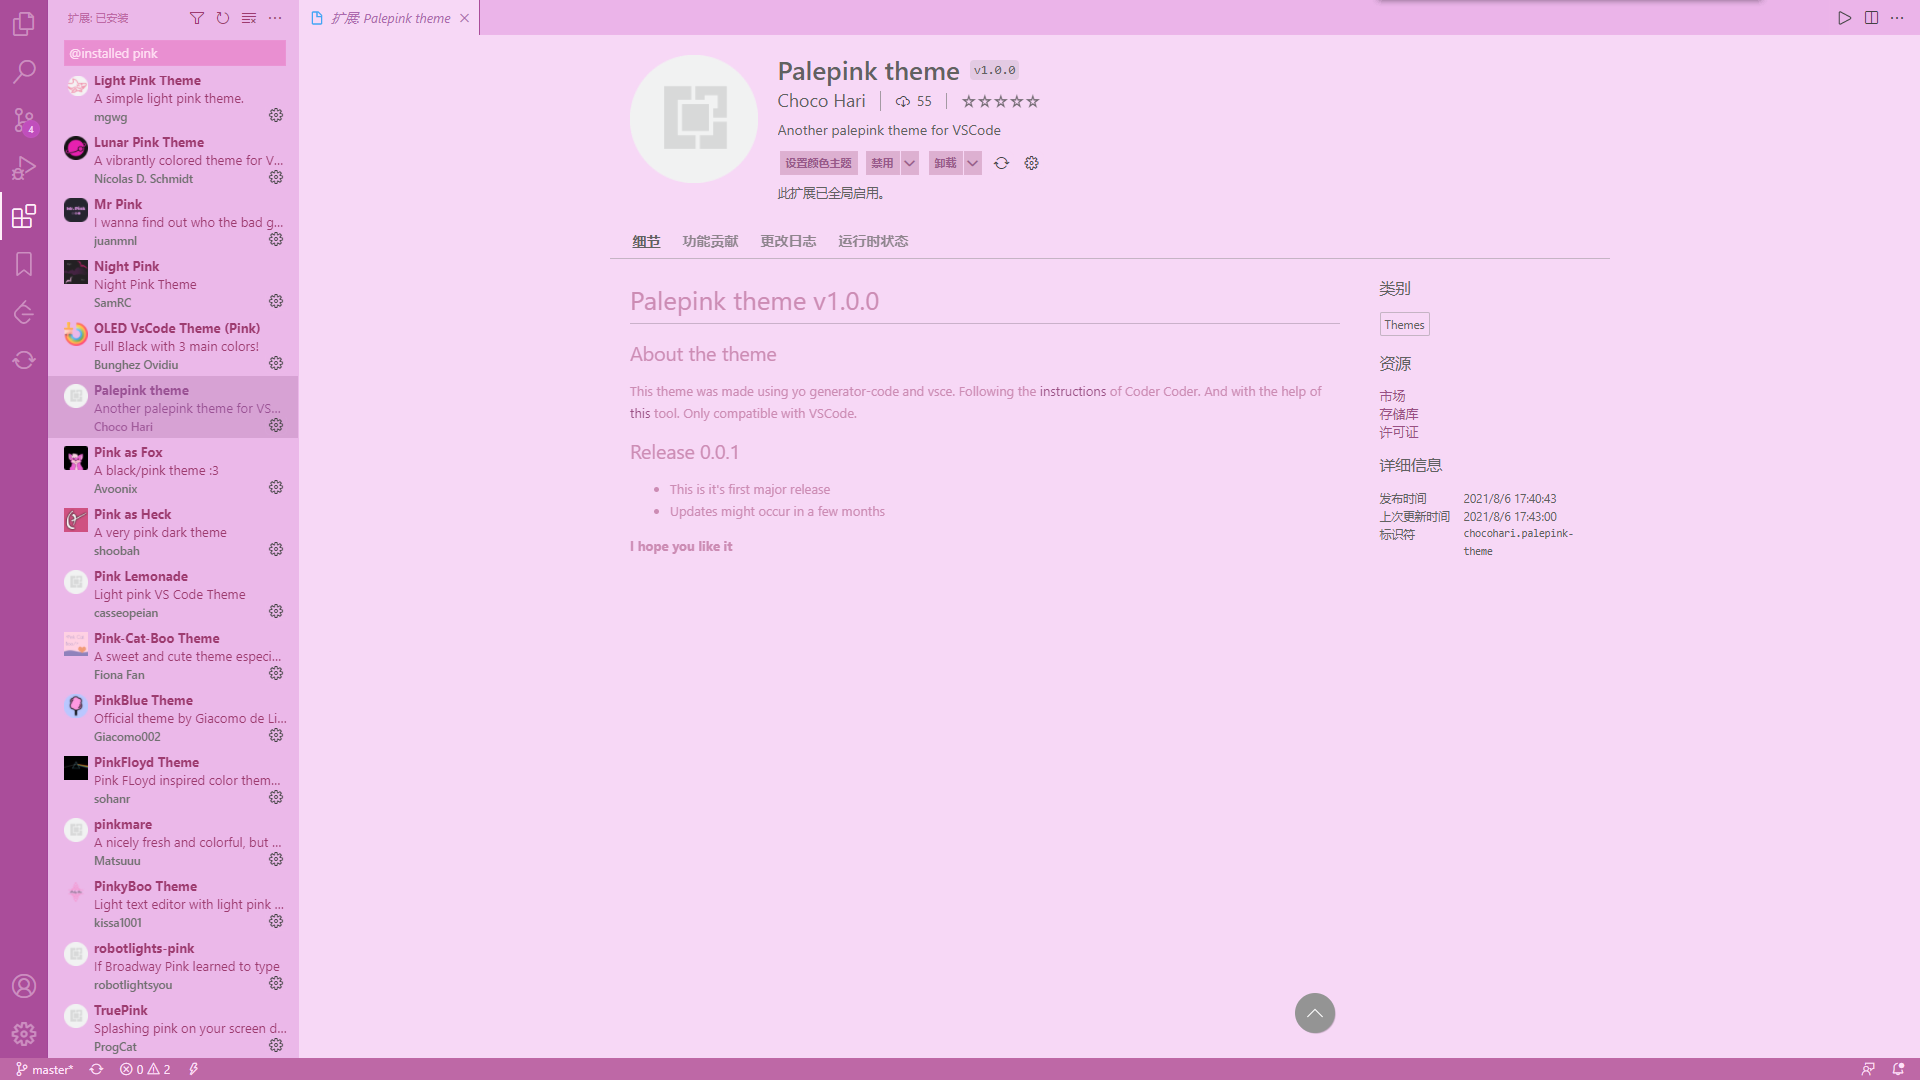This screenshot has width=1920, height=1080.
Task: Click the '@installed pink' search field
Action: coord(174,53)
